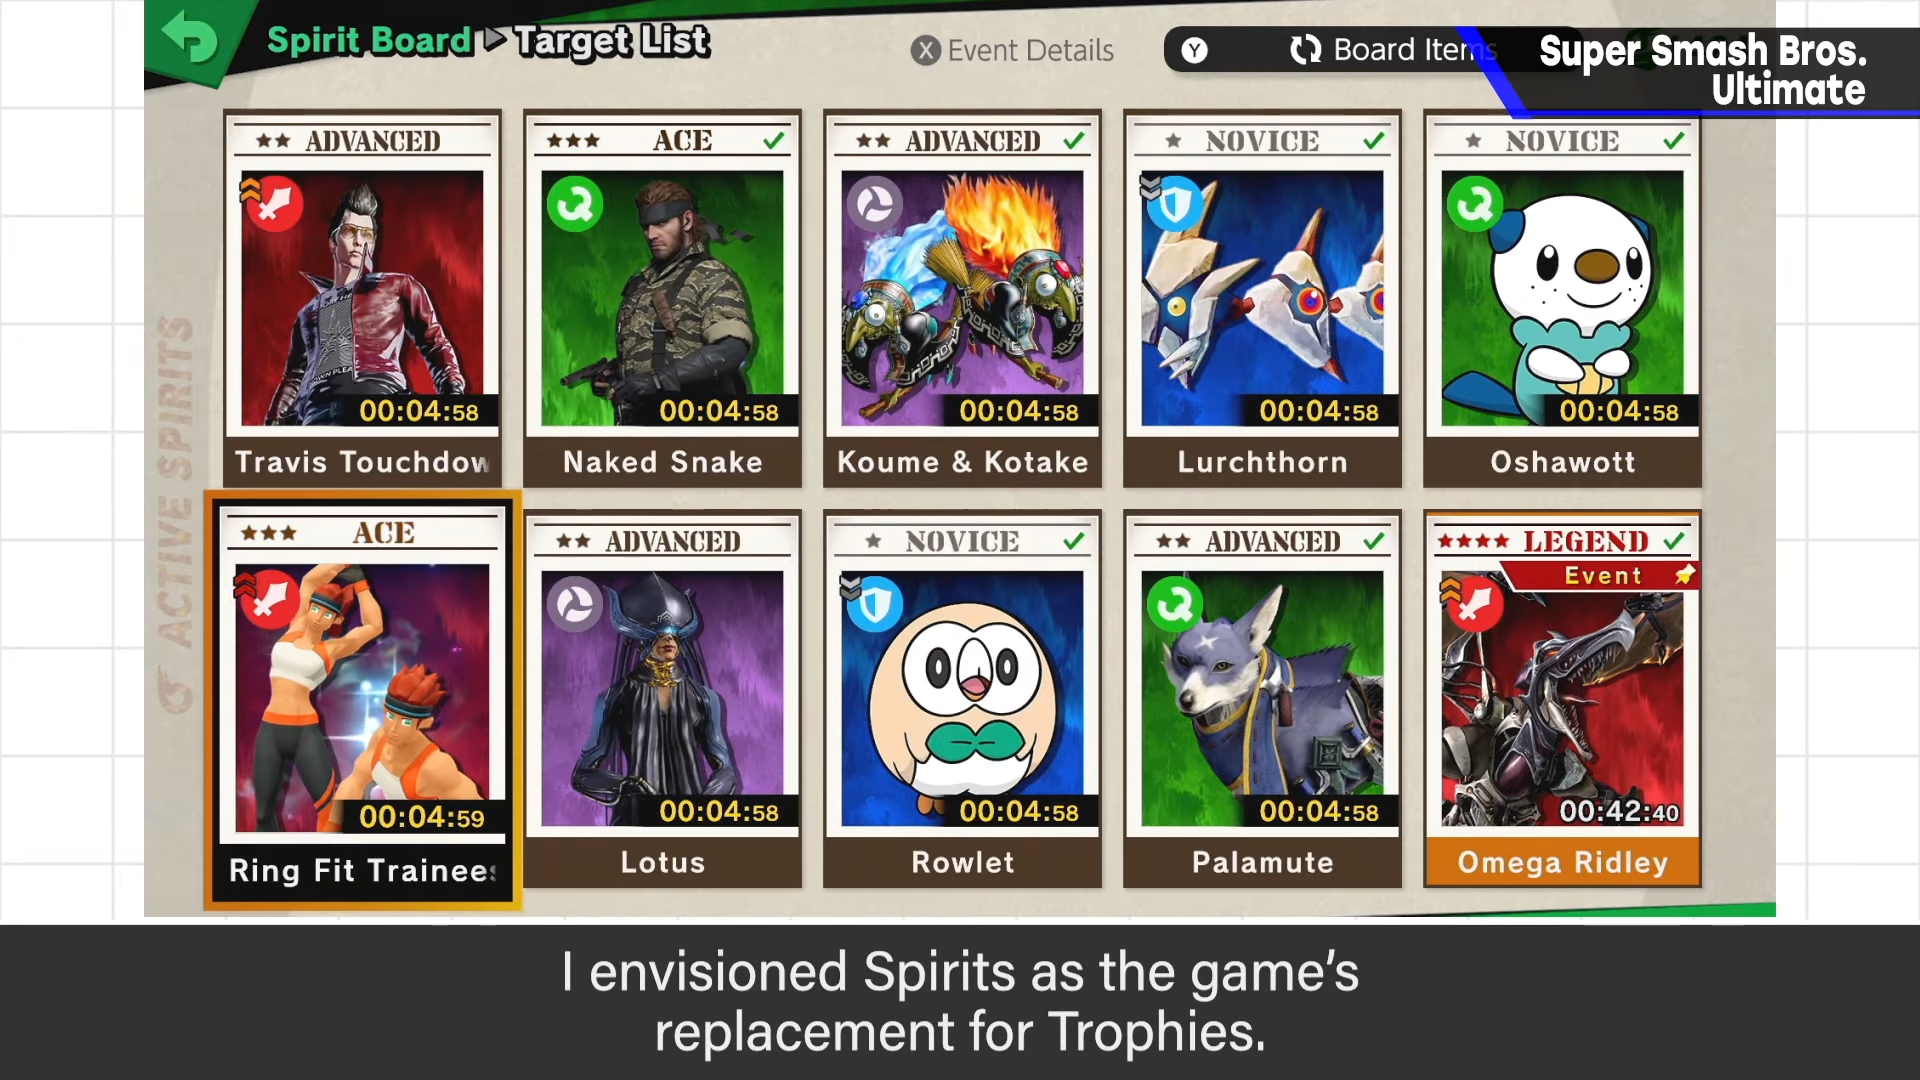Pick the Palamute advanced spirit card
The width and height of the screenshot is (1920, 1080).
1262,699
